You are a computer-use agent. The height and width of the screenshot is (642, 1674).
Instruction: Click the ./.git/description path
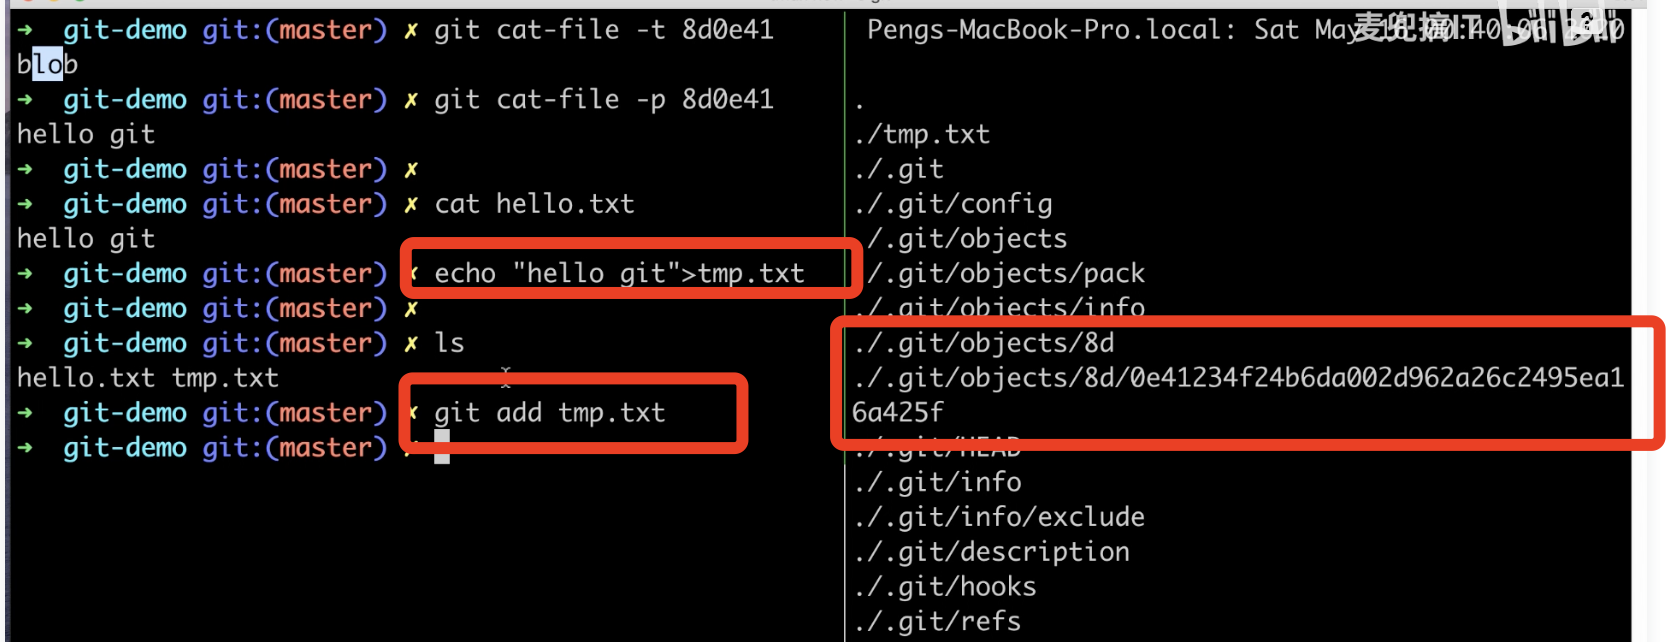click(992, 552)
